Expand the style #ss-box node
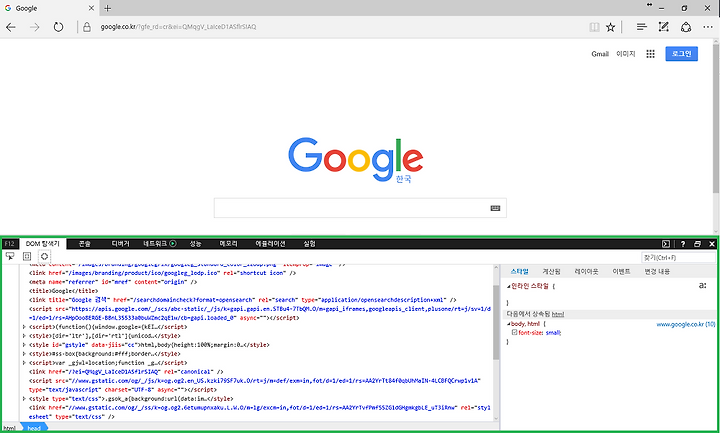The height and width of the screenshot is (433, 720). 24,354
